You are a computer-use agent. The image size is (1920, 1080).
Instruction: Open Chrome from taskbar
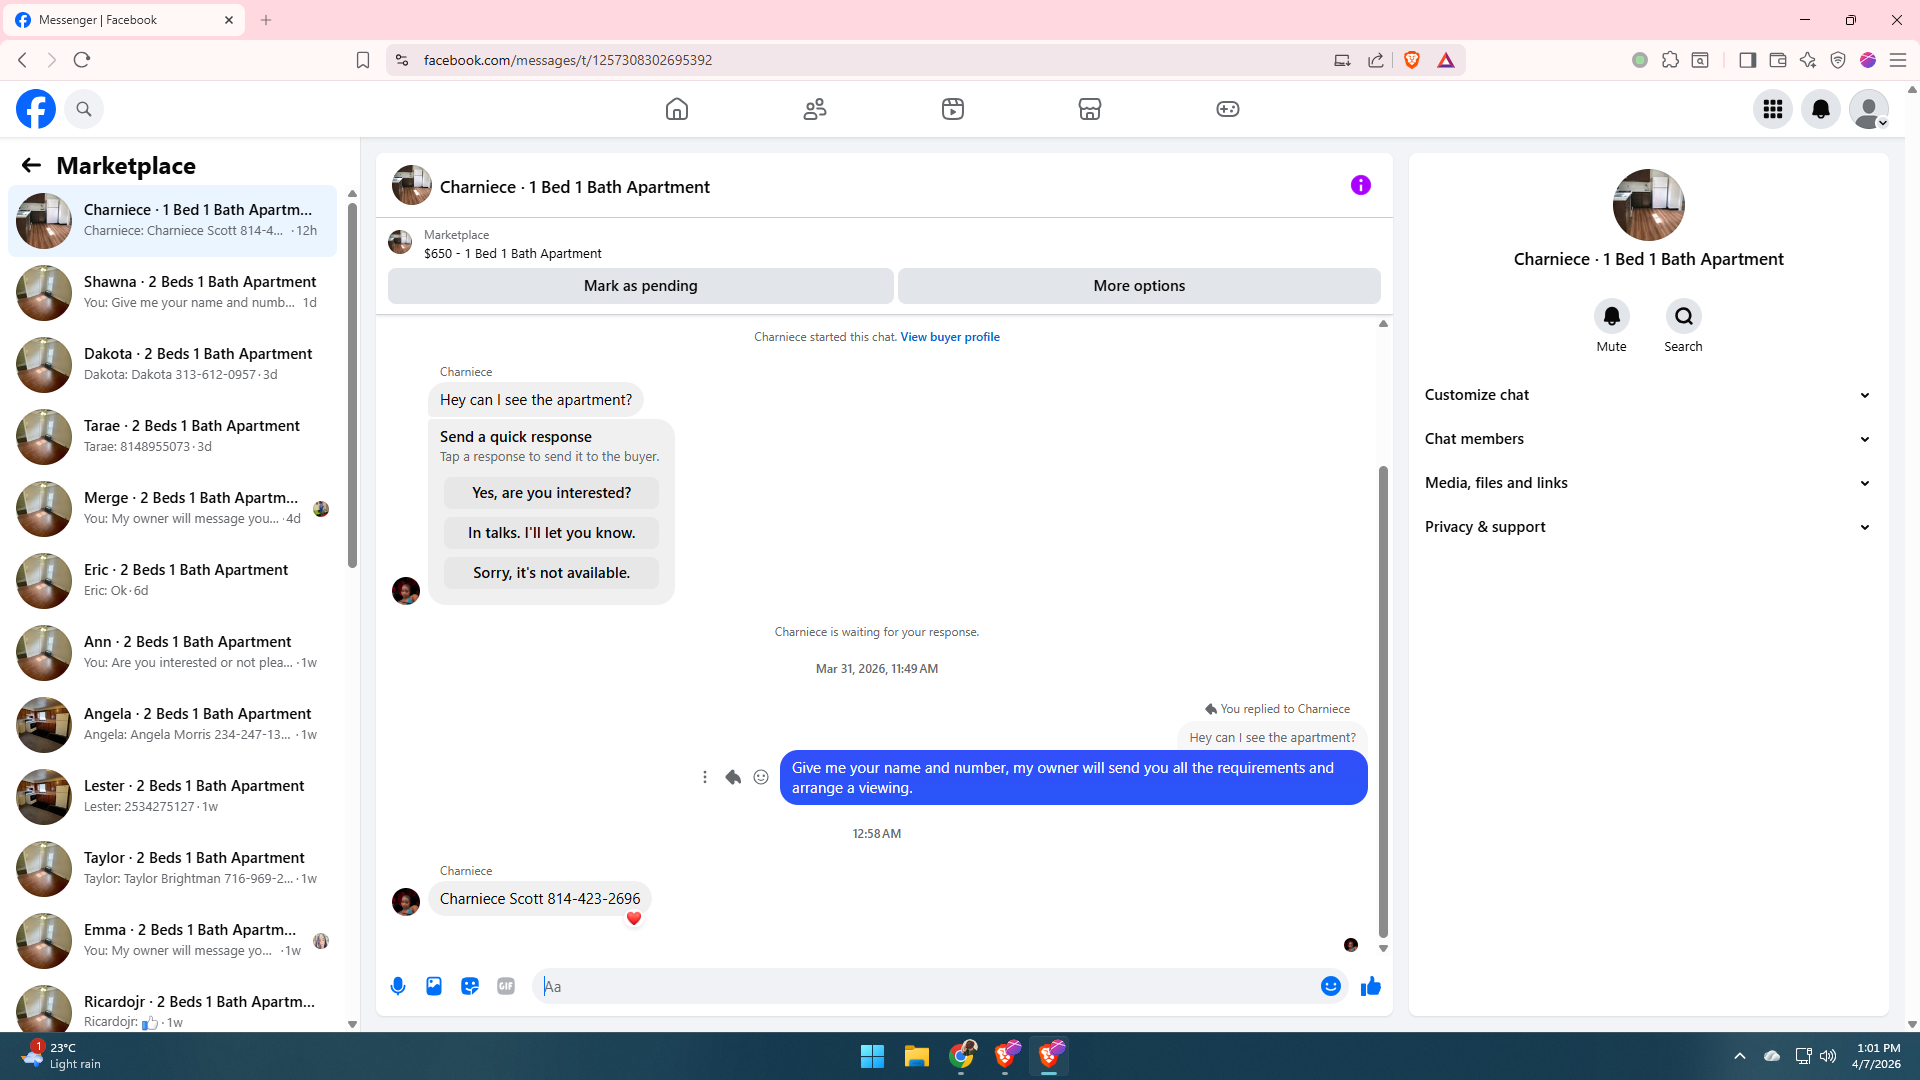click(x=962, y=1056)
